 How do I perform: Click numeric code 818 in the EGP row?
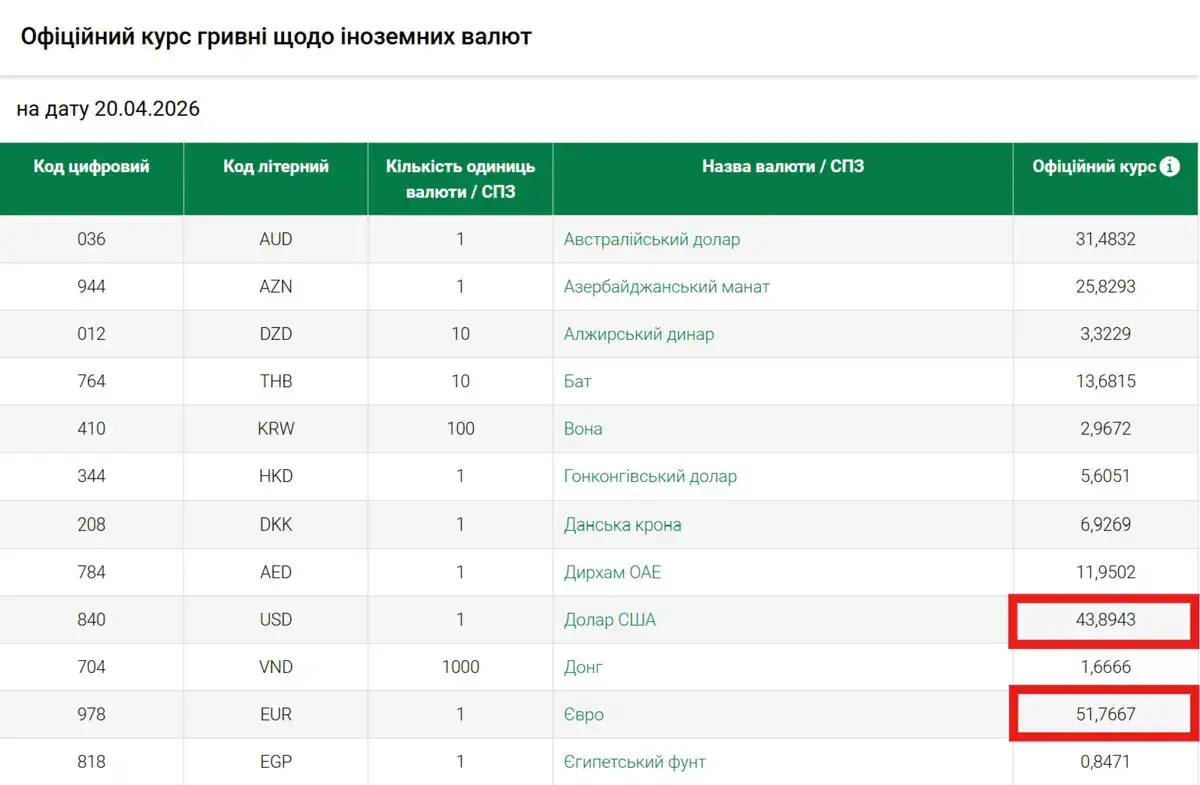91,762
